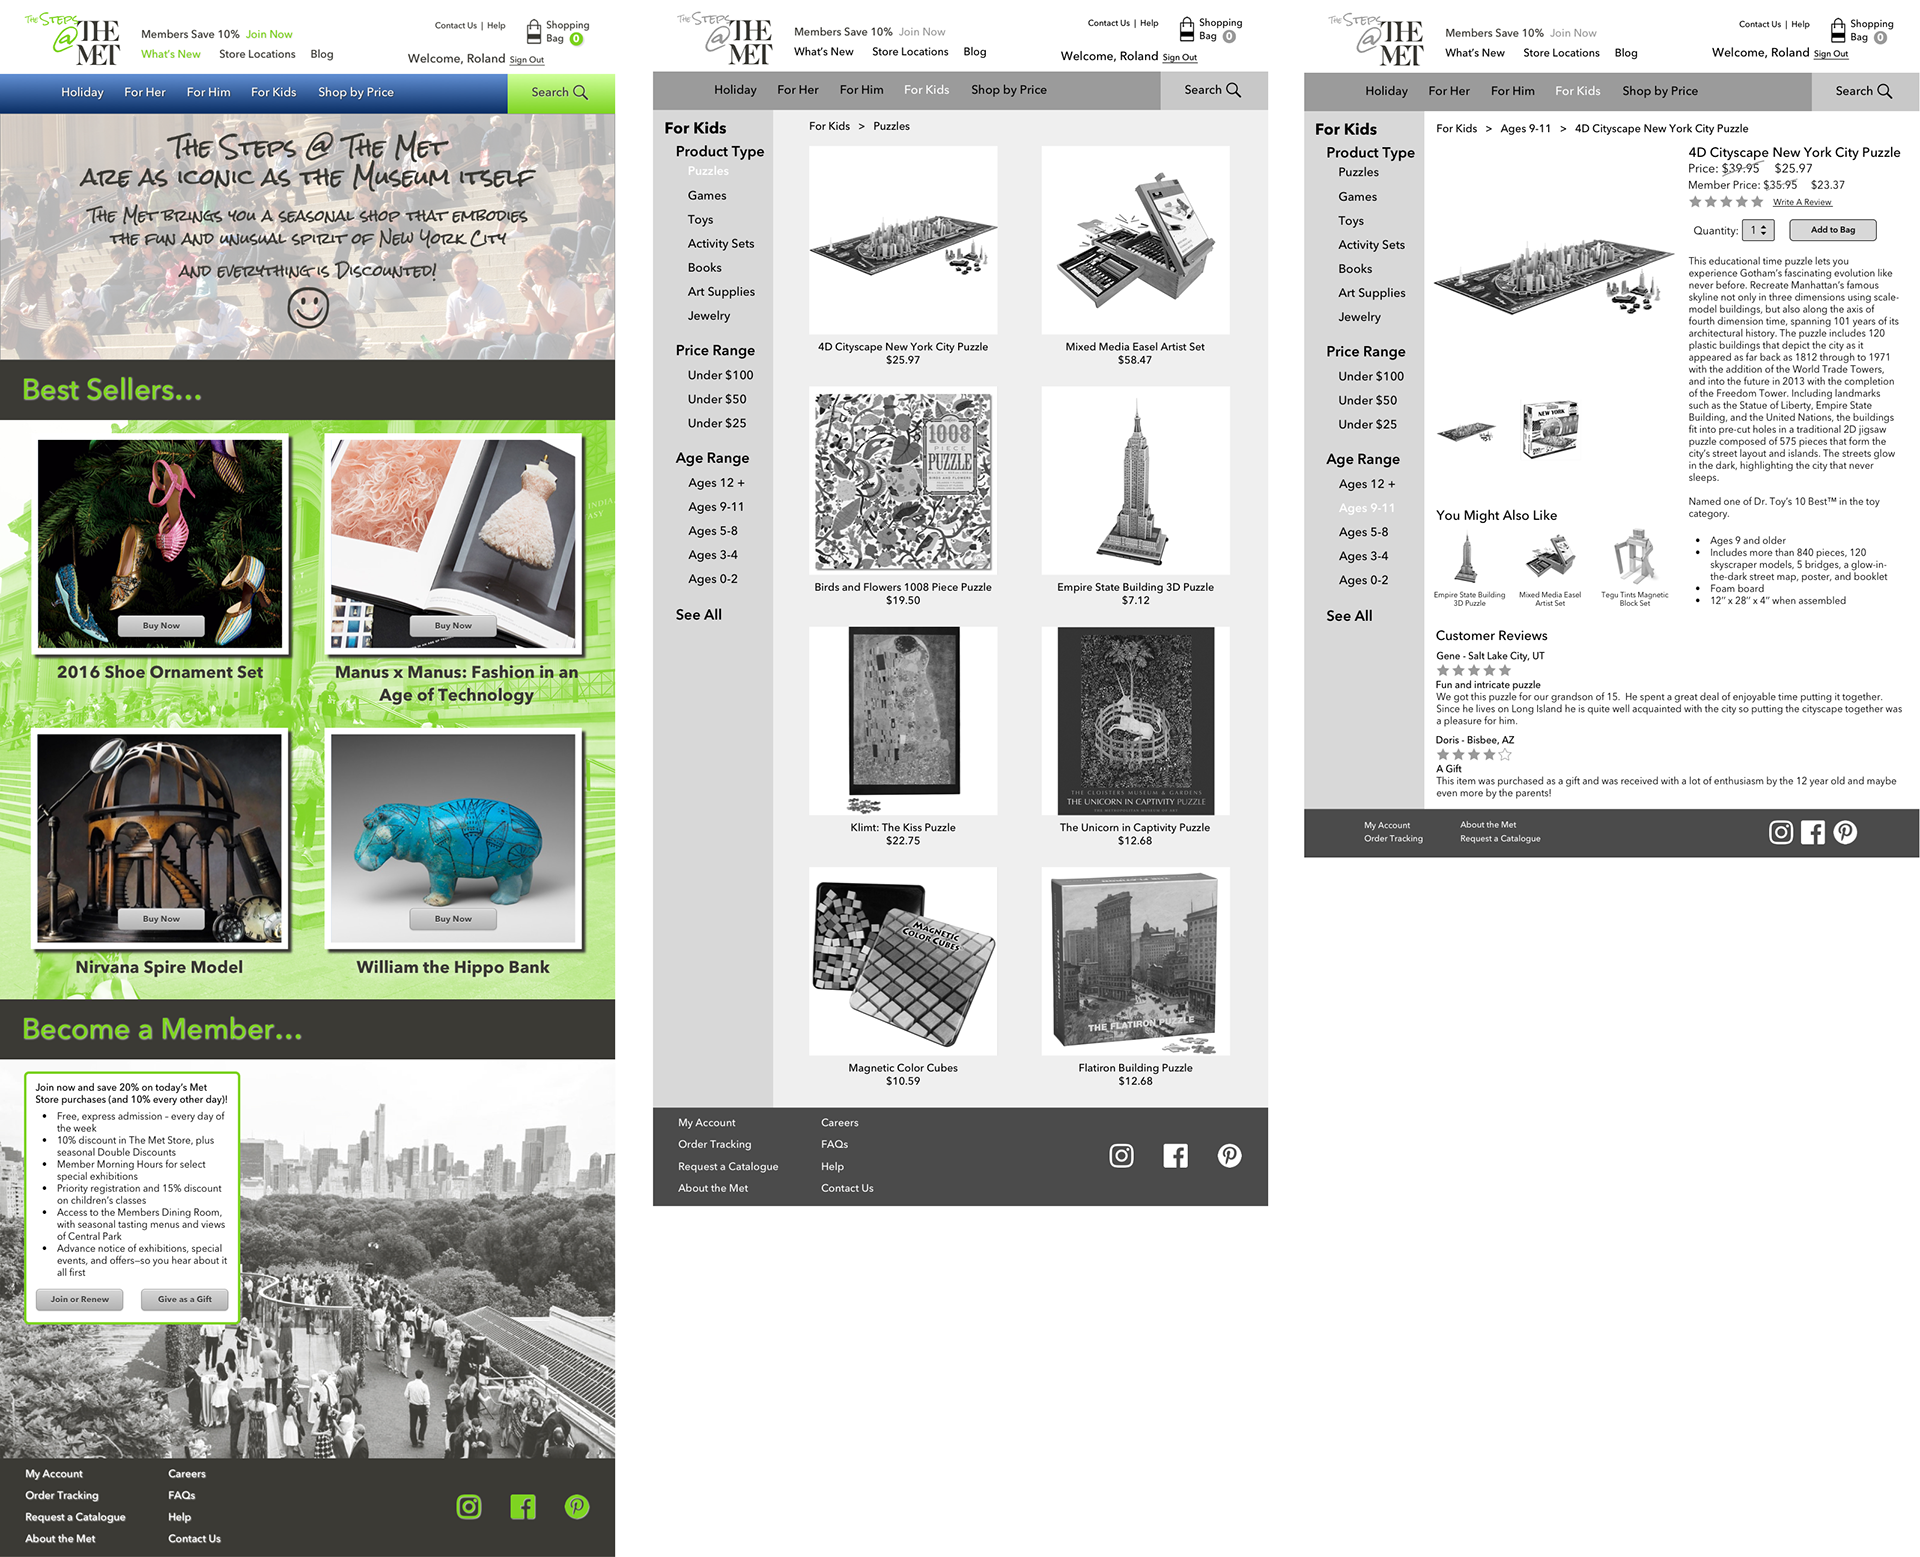Open For Her in the blue home page navigation
The image size is (1920, 1557).
point(145,92)
